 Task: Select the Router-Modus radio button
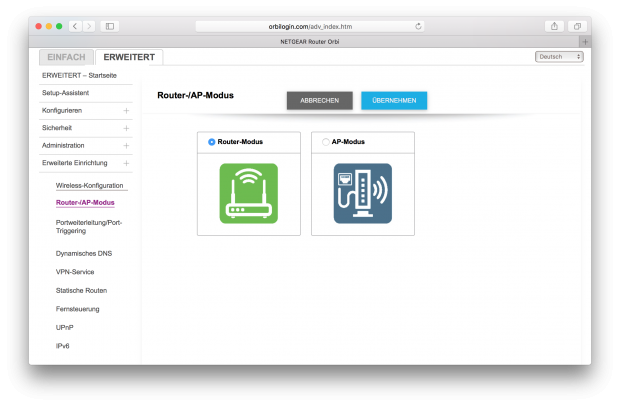point(212,142)
